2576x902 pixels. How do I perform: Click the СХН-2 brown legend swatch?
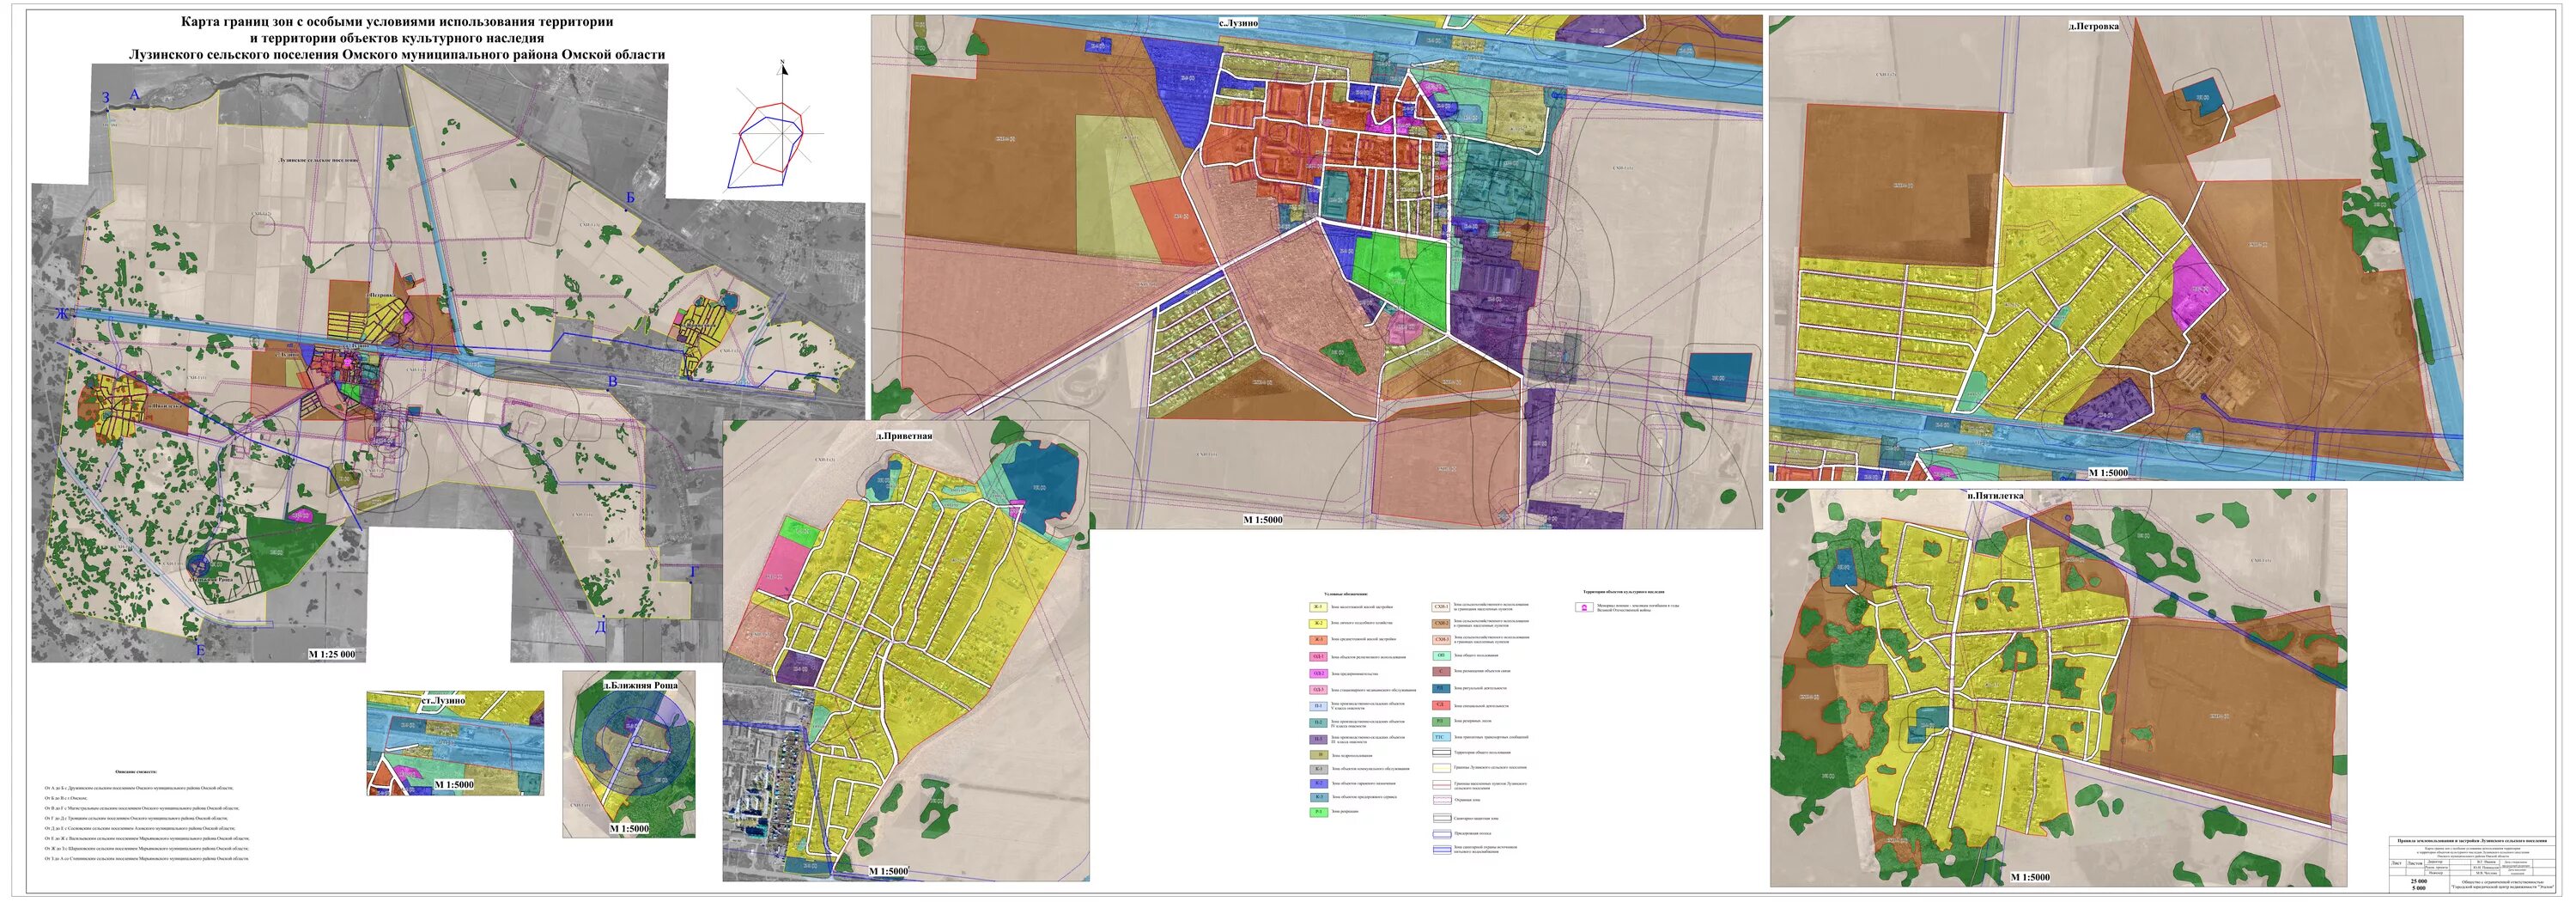pos(1442,624)
